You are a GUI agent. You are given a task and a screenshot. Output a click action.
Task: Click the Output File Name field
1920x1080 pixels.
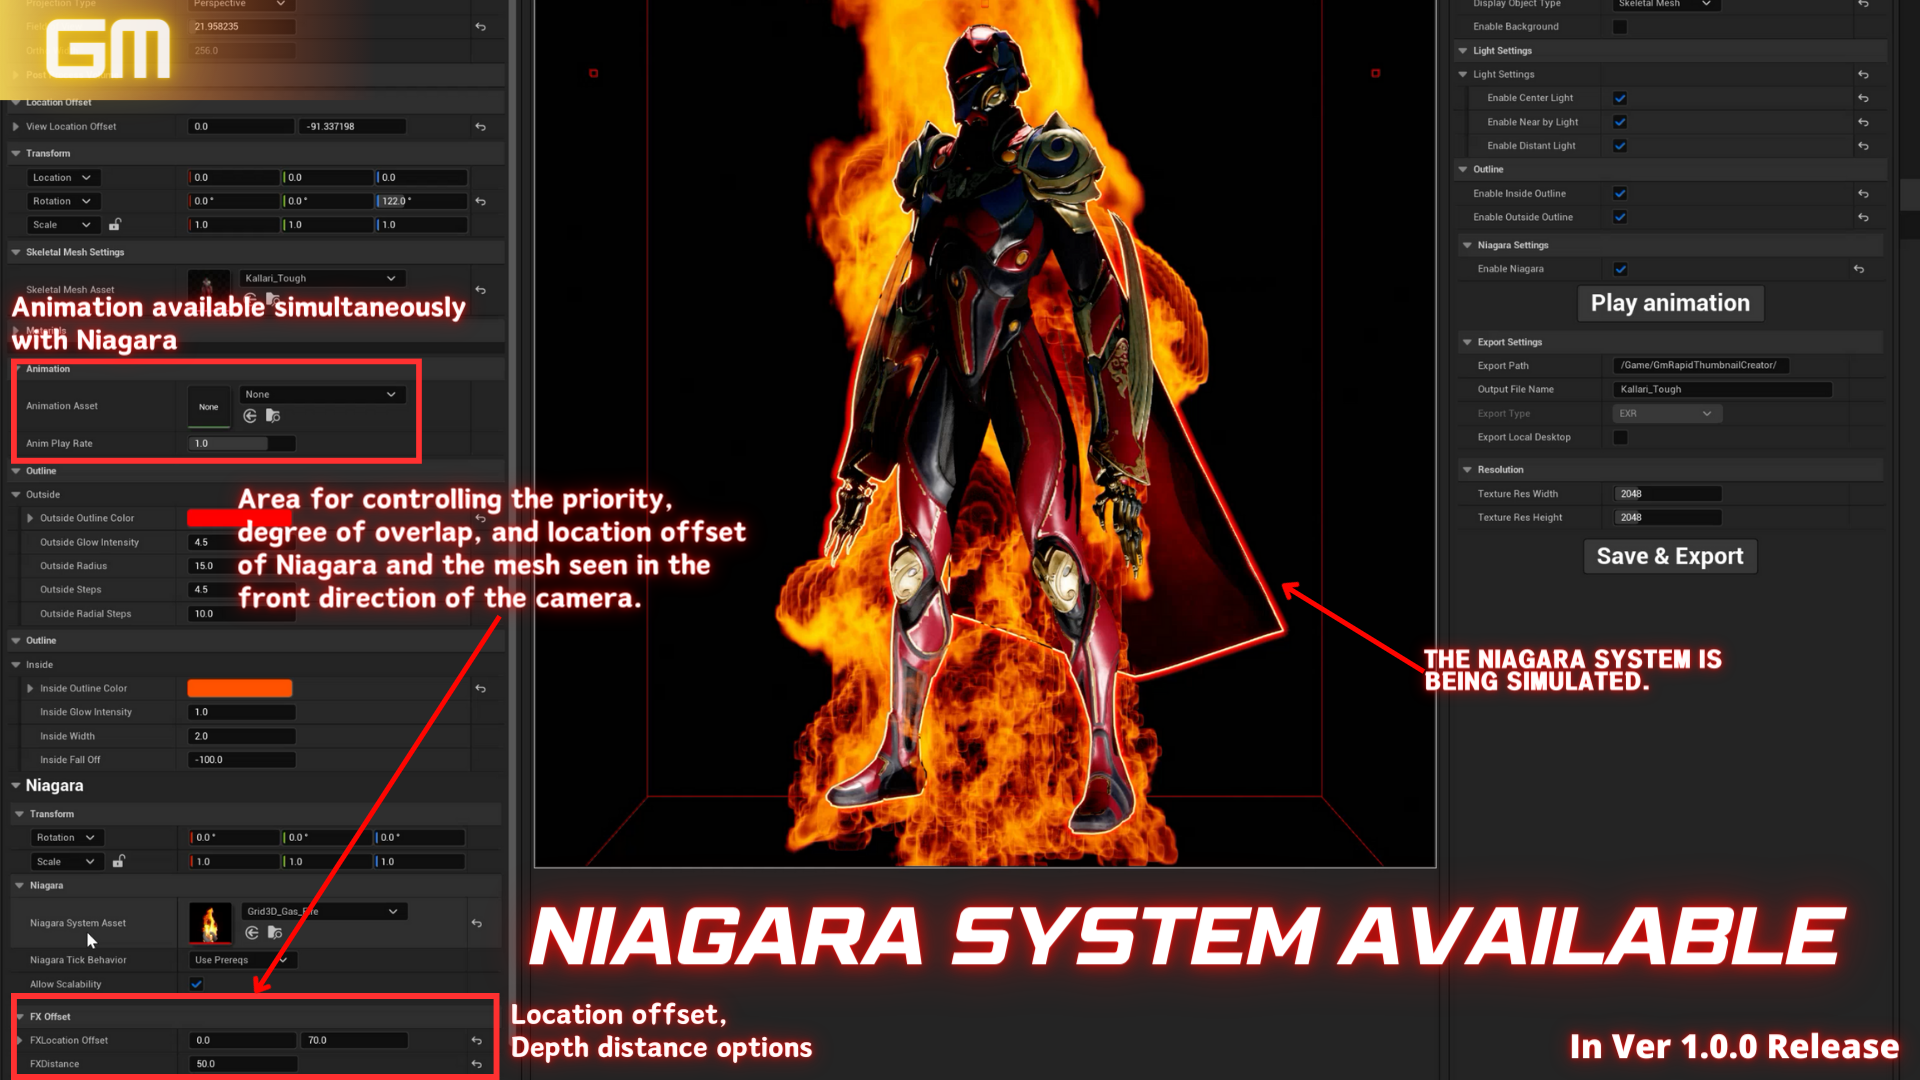(x=1723, y=389)
